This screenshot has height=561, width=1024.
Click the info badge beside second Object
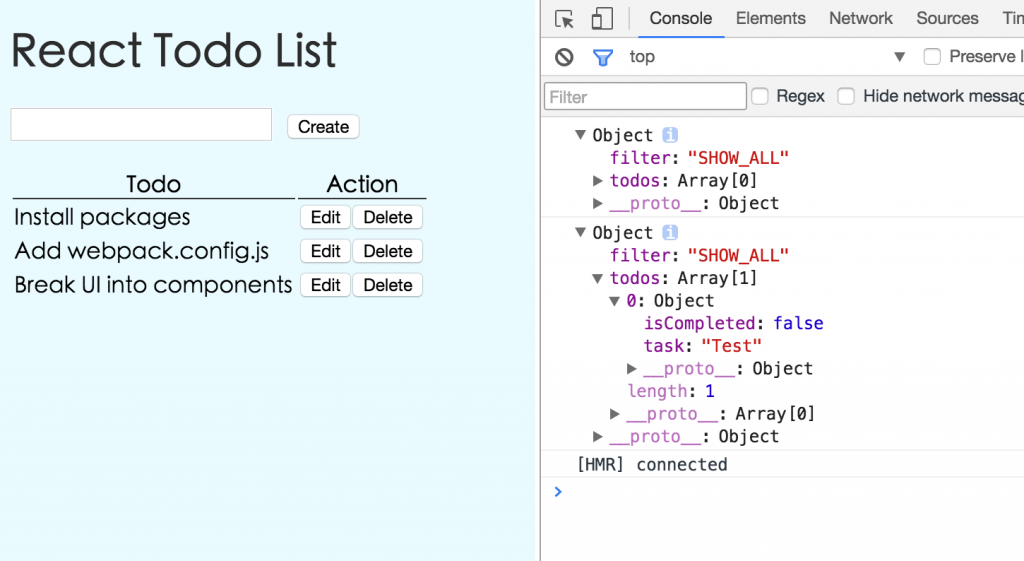pyautogui.click(x=670, y=232)
